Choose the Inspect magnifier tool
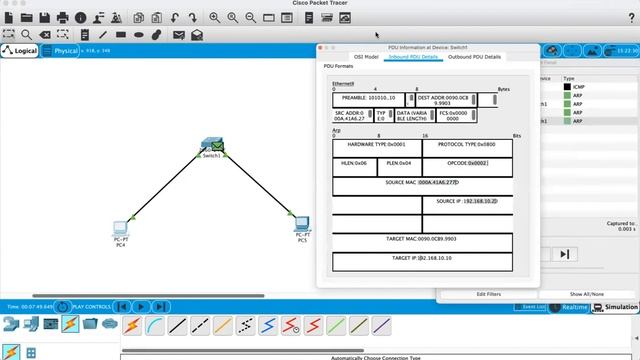The height and width of the screenshot is (360, 640). (27, 35)
